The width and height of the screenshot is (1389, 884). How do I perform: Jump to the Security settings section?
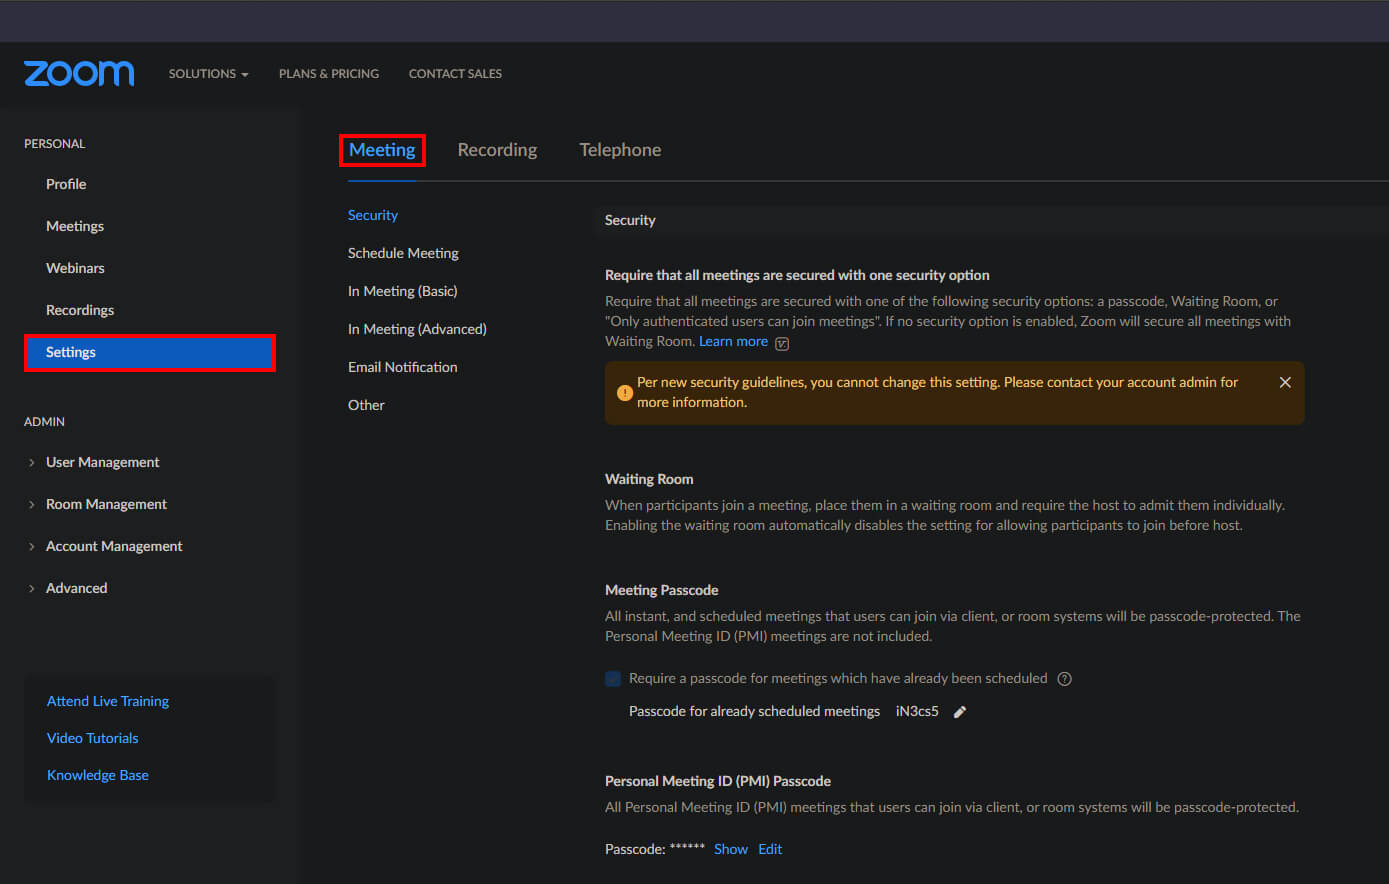[373, 215]
